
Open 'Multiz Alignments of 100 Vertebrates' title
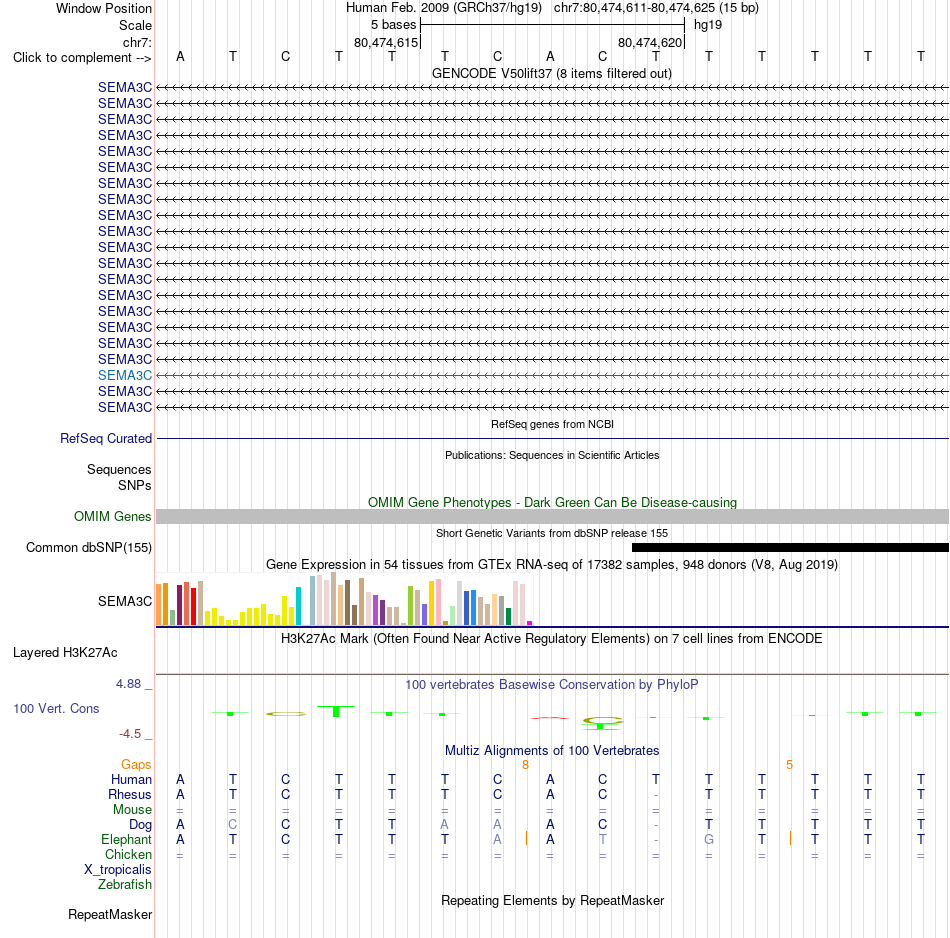click(552, 750)
